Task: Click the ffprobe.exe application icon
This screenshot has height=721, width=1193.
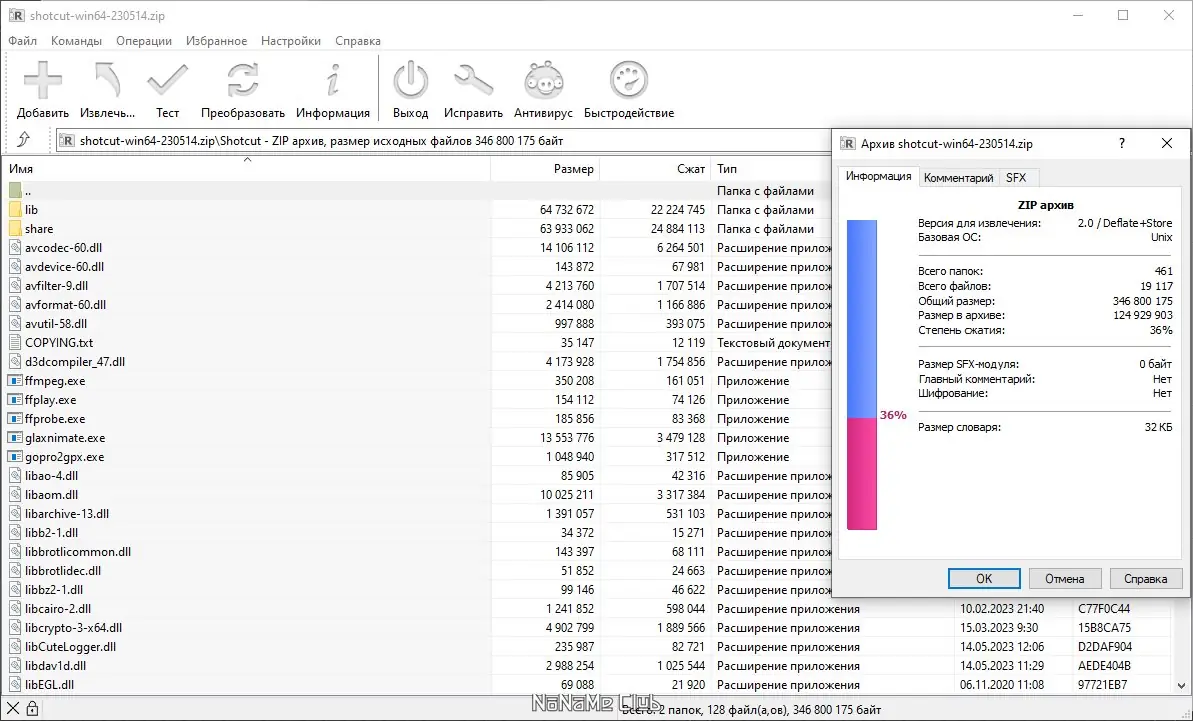Action: [15, 419]
